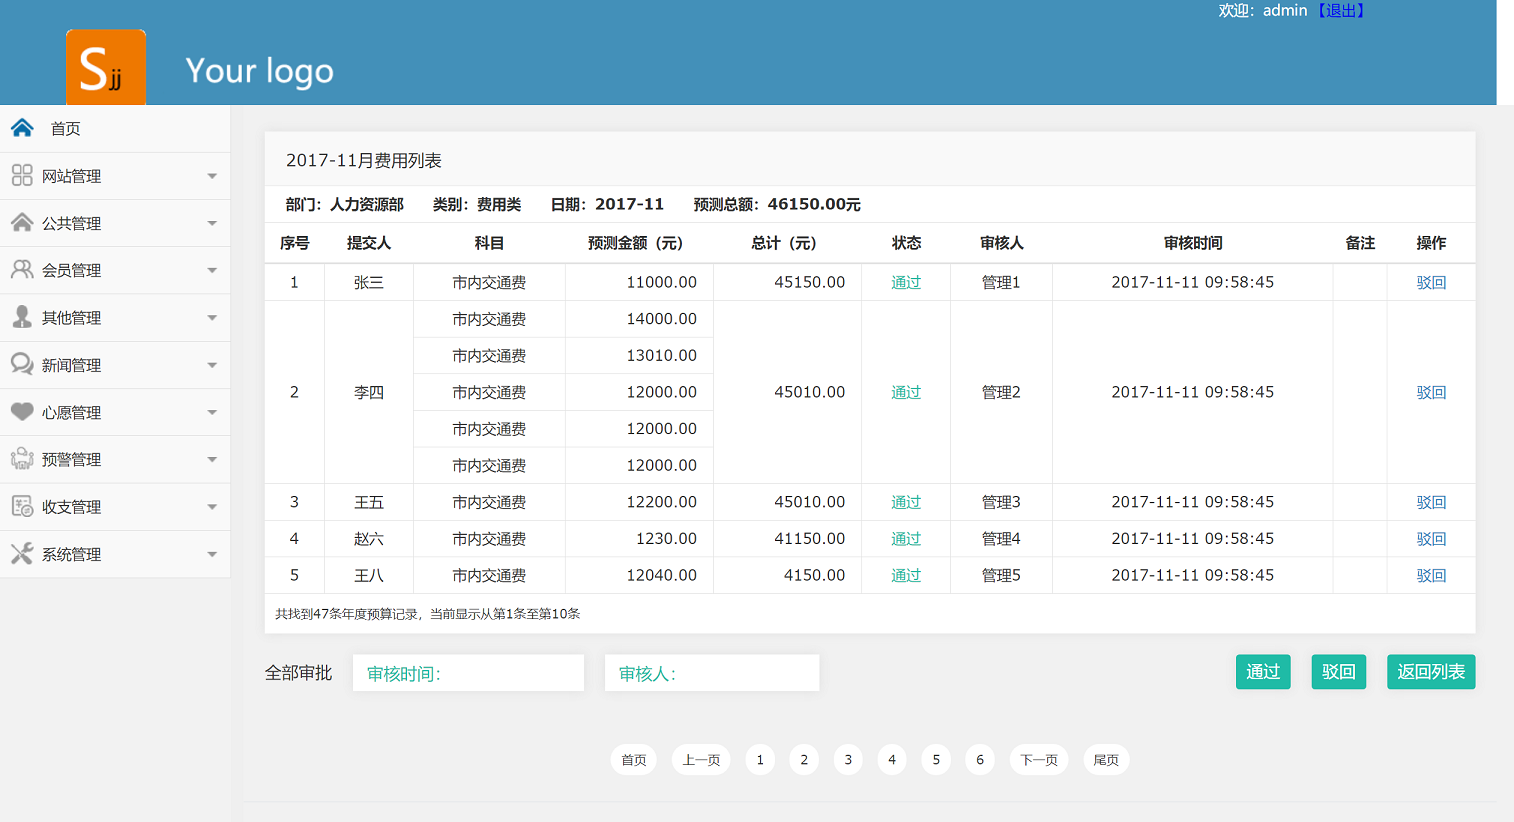
Task: Select the alert icon for 预警管理
Action: (x=20, y=459)
